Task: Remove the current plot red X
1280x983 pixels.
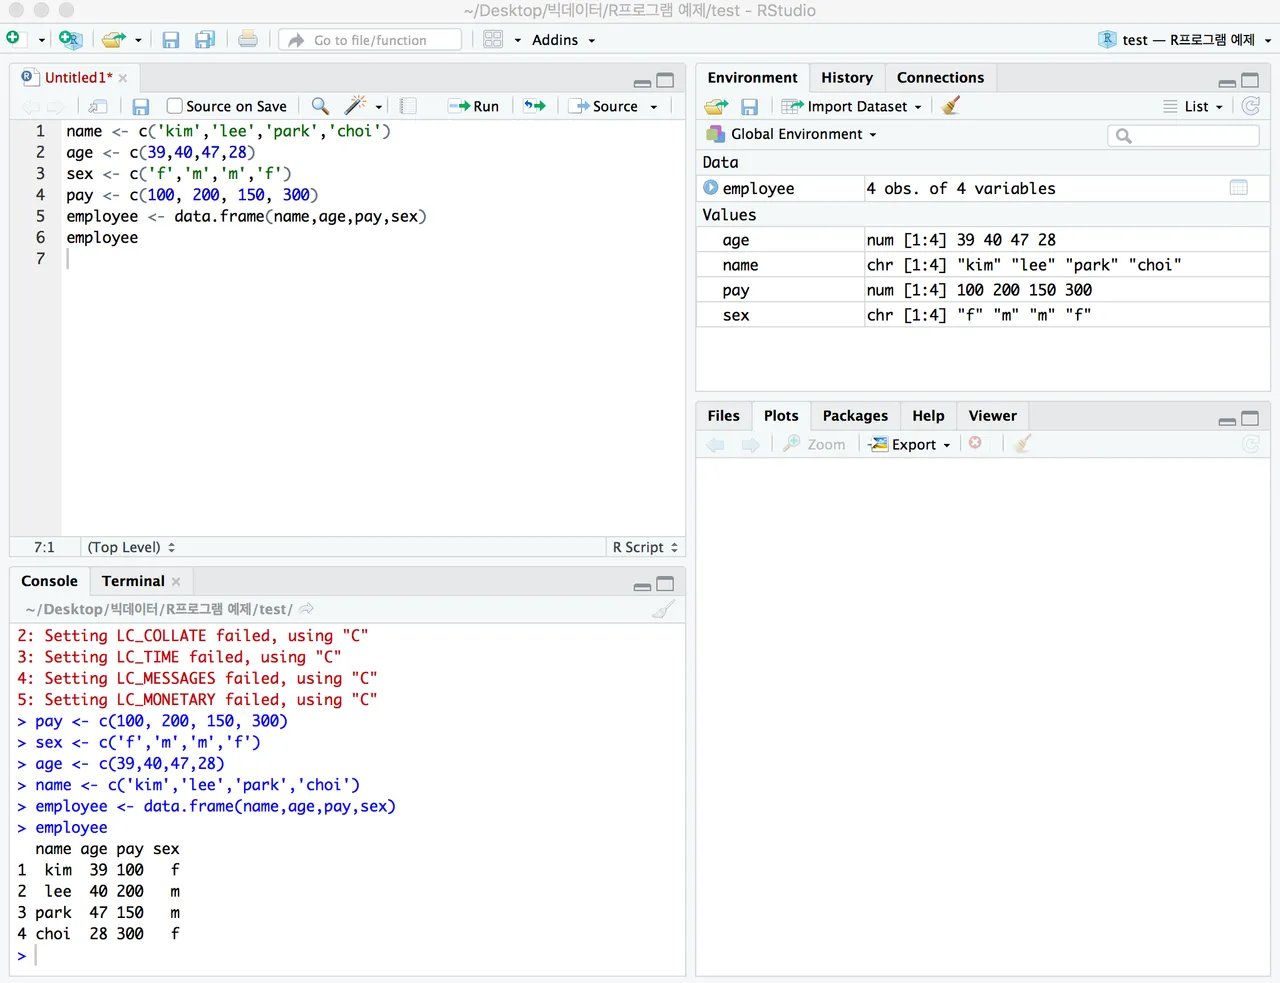Action: point(975,443)
